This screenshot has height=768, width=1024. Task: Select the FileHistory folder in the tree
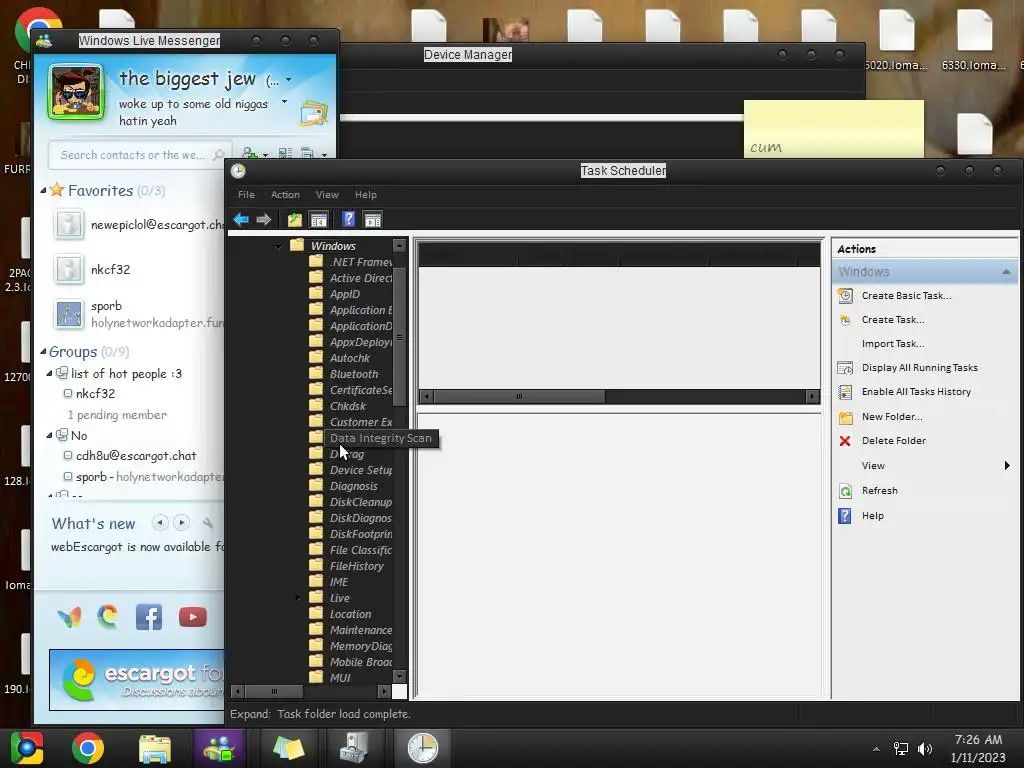(x=357, y=566)
